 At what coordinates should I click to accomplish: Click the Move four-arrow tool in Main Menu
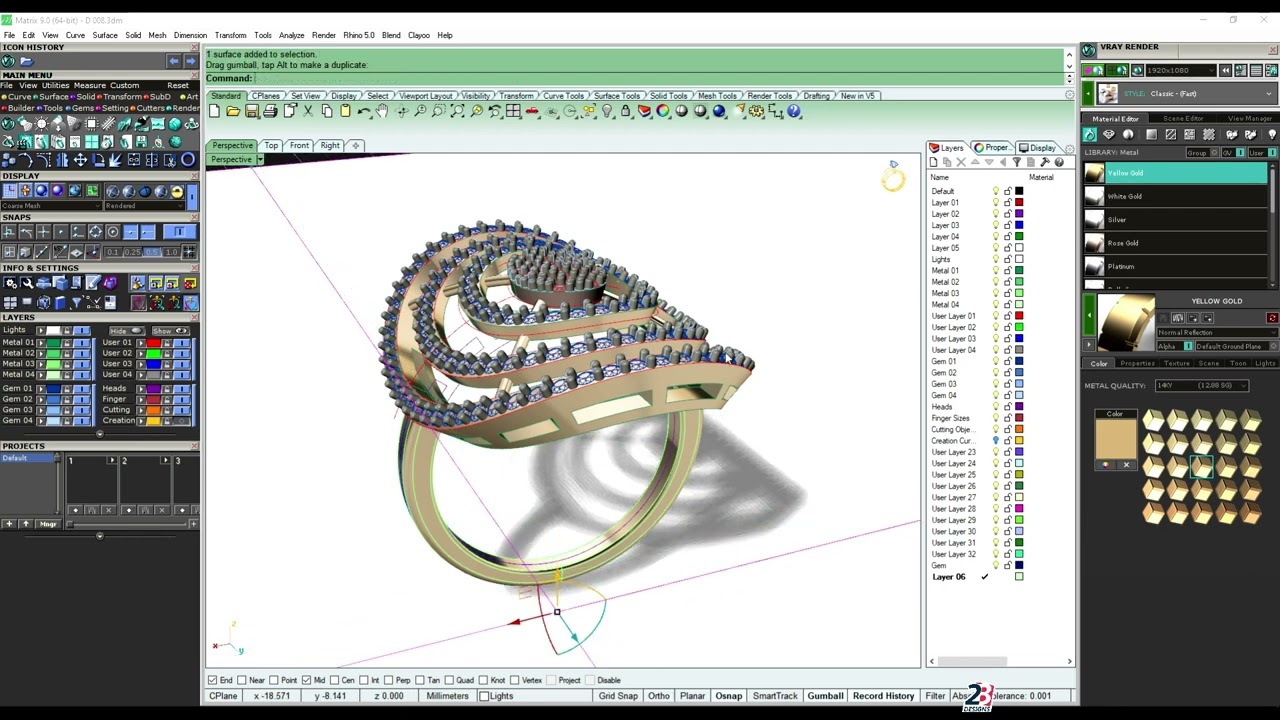[x=80, y=160]
